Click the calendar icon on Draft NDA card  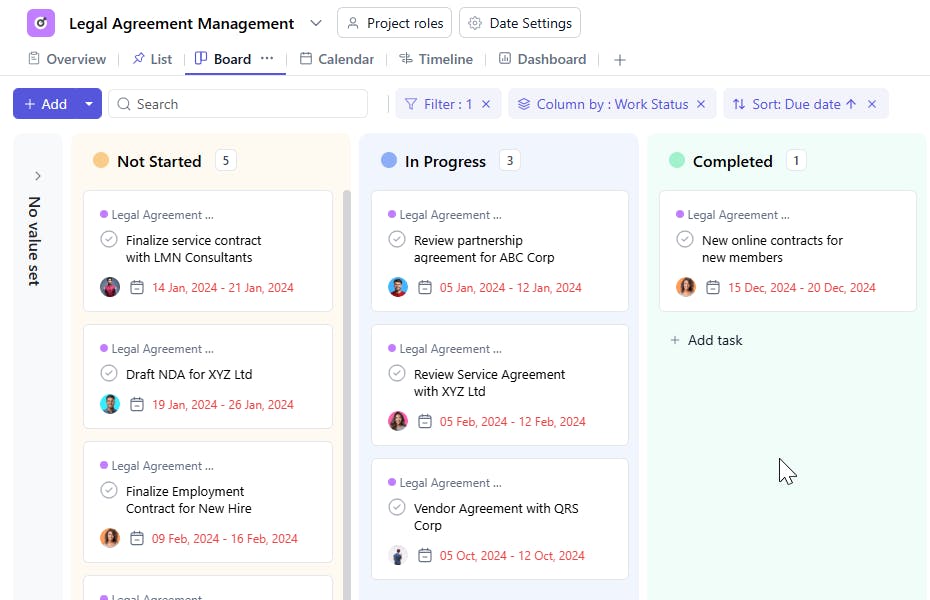[137, 405]
